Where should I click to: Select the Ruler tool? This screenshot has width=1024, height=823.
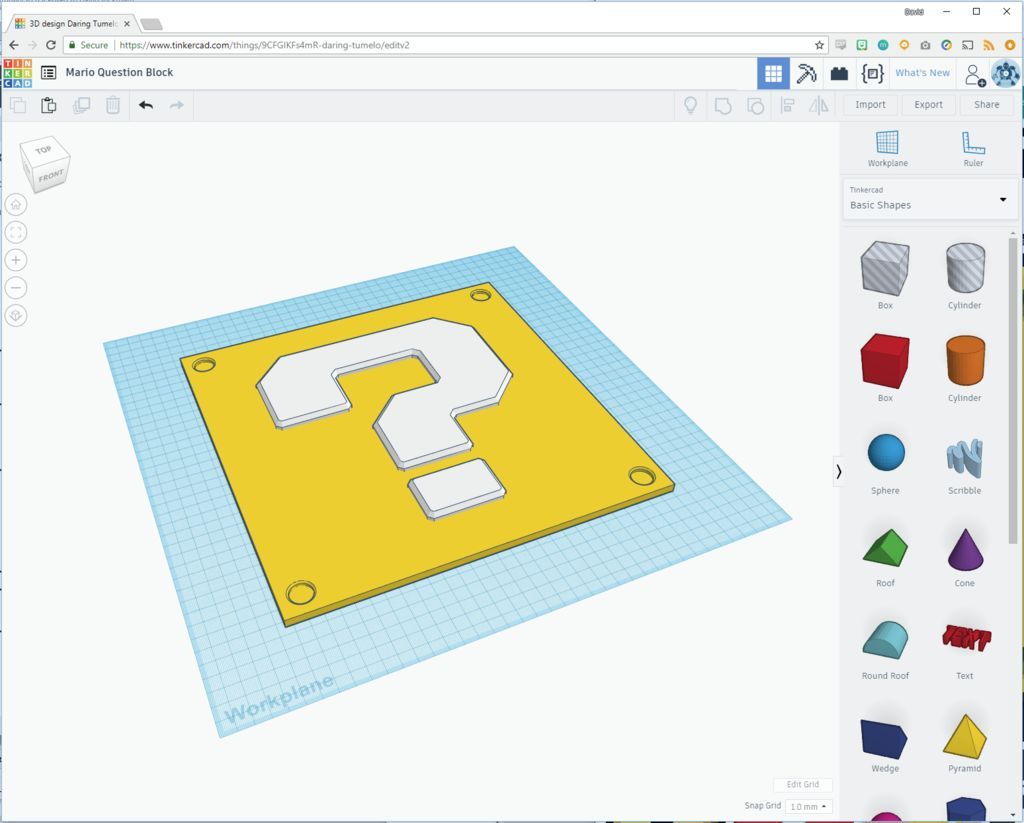pyautogui.click(x=973, y=149)
